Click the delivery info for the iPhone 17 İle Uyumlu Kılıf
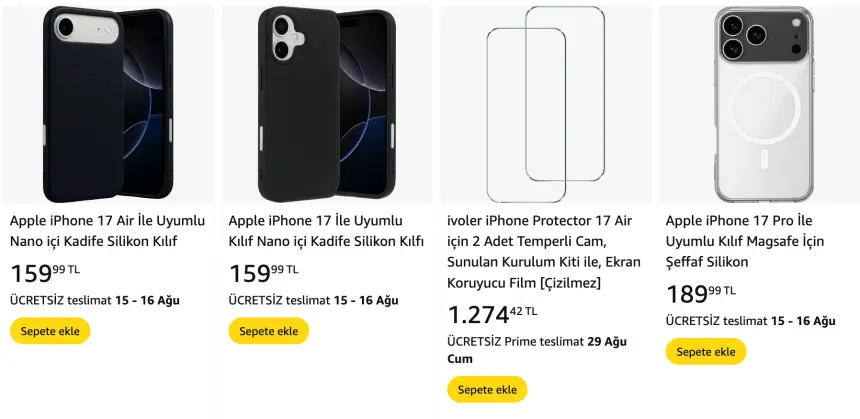The image size is (860, 419). click(x=313, y=300)
